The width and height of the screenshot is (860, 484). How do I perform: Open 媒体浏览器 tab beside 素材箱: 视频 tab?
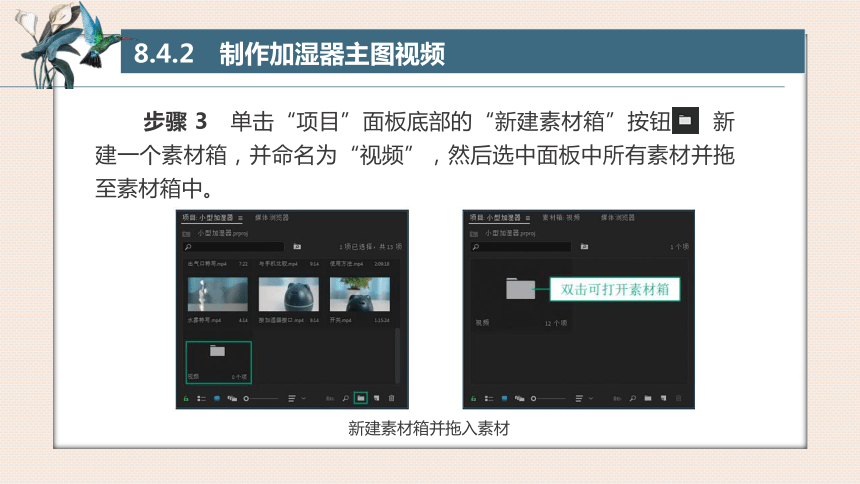click(x=618, y=218)
